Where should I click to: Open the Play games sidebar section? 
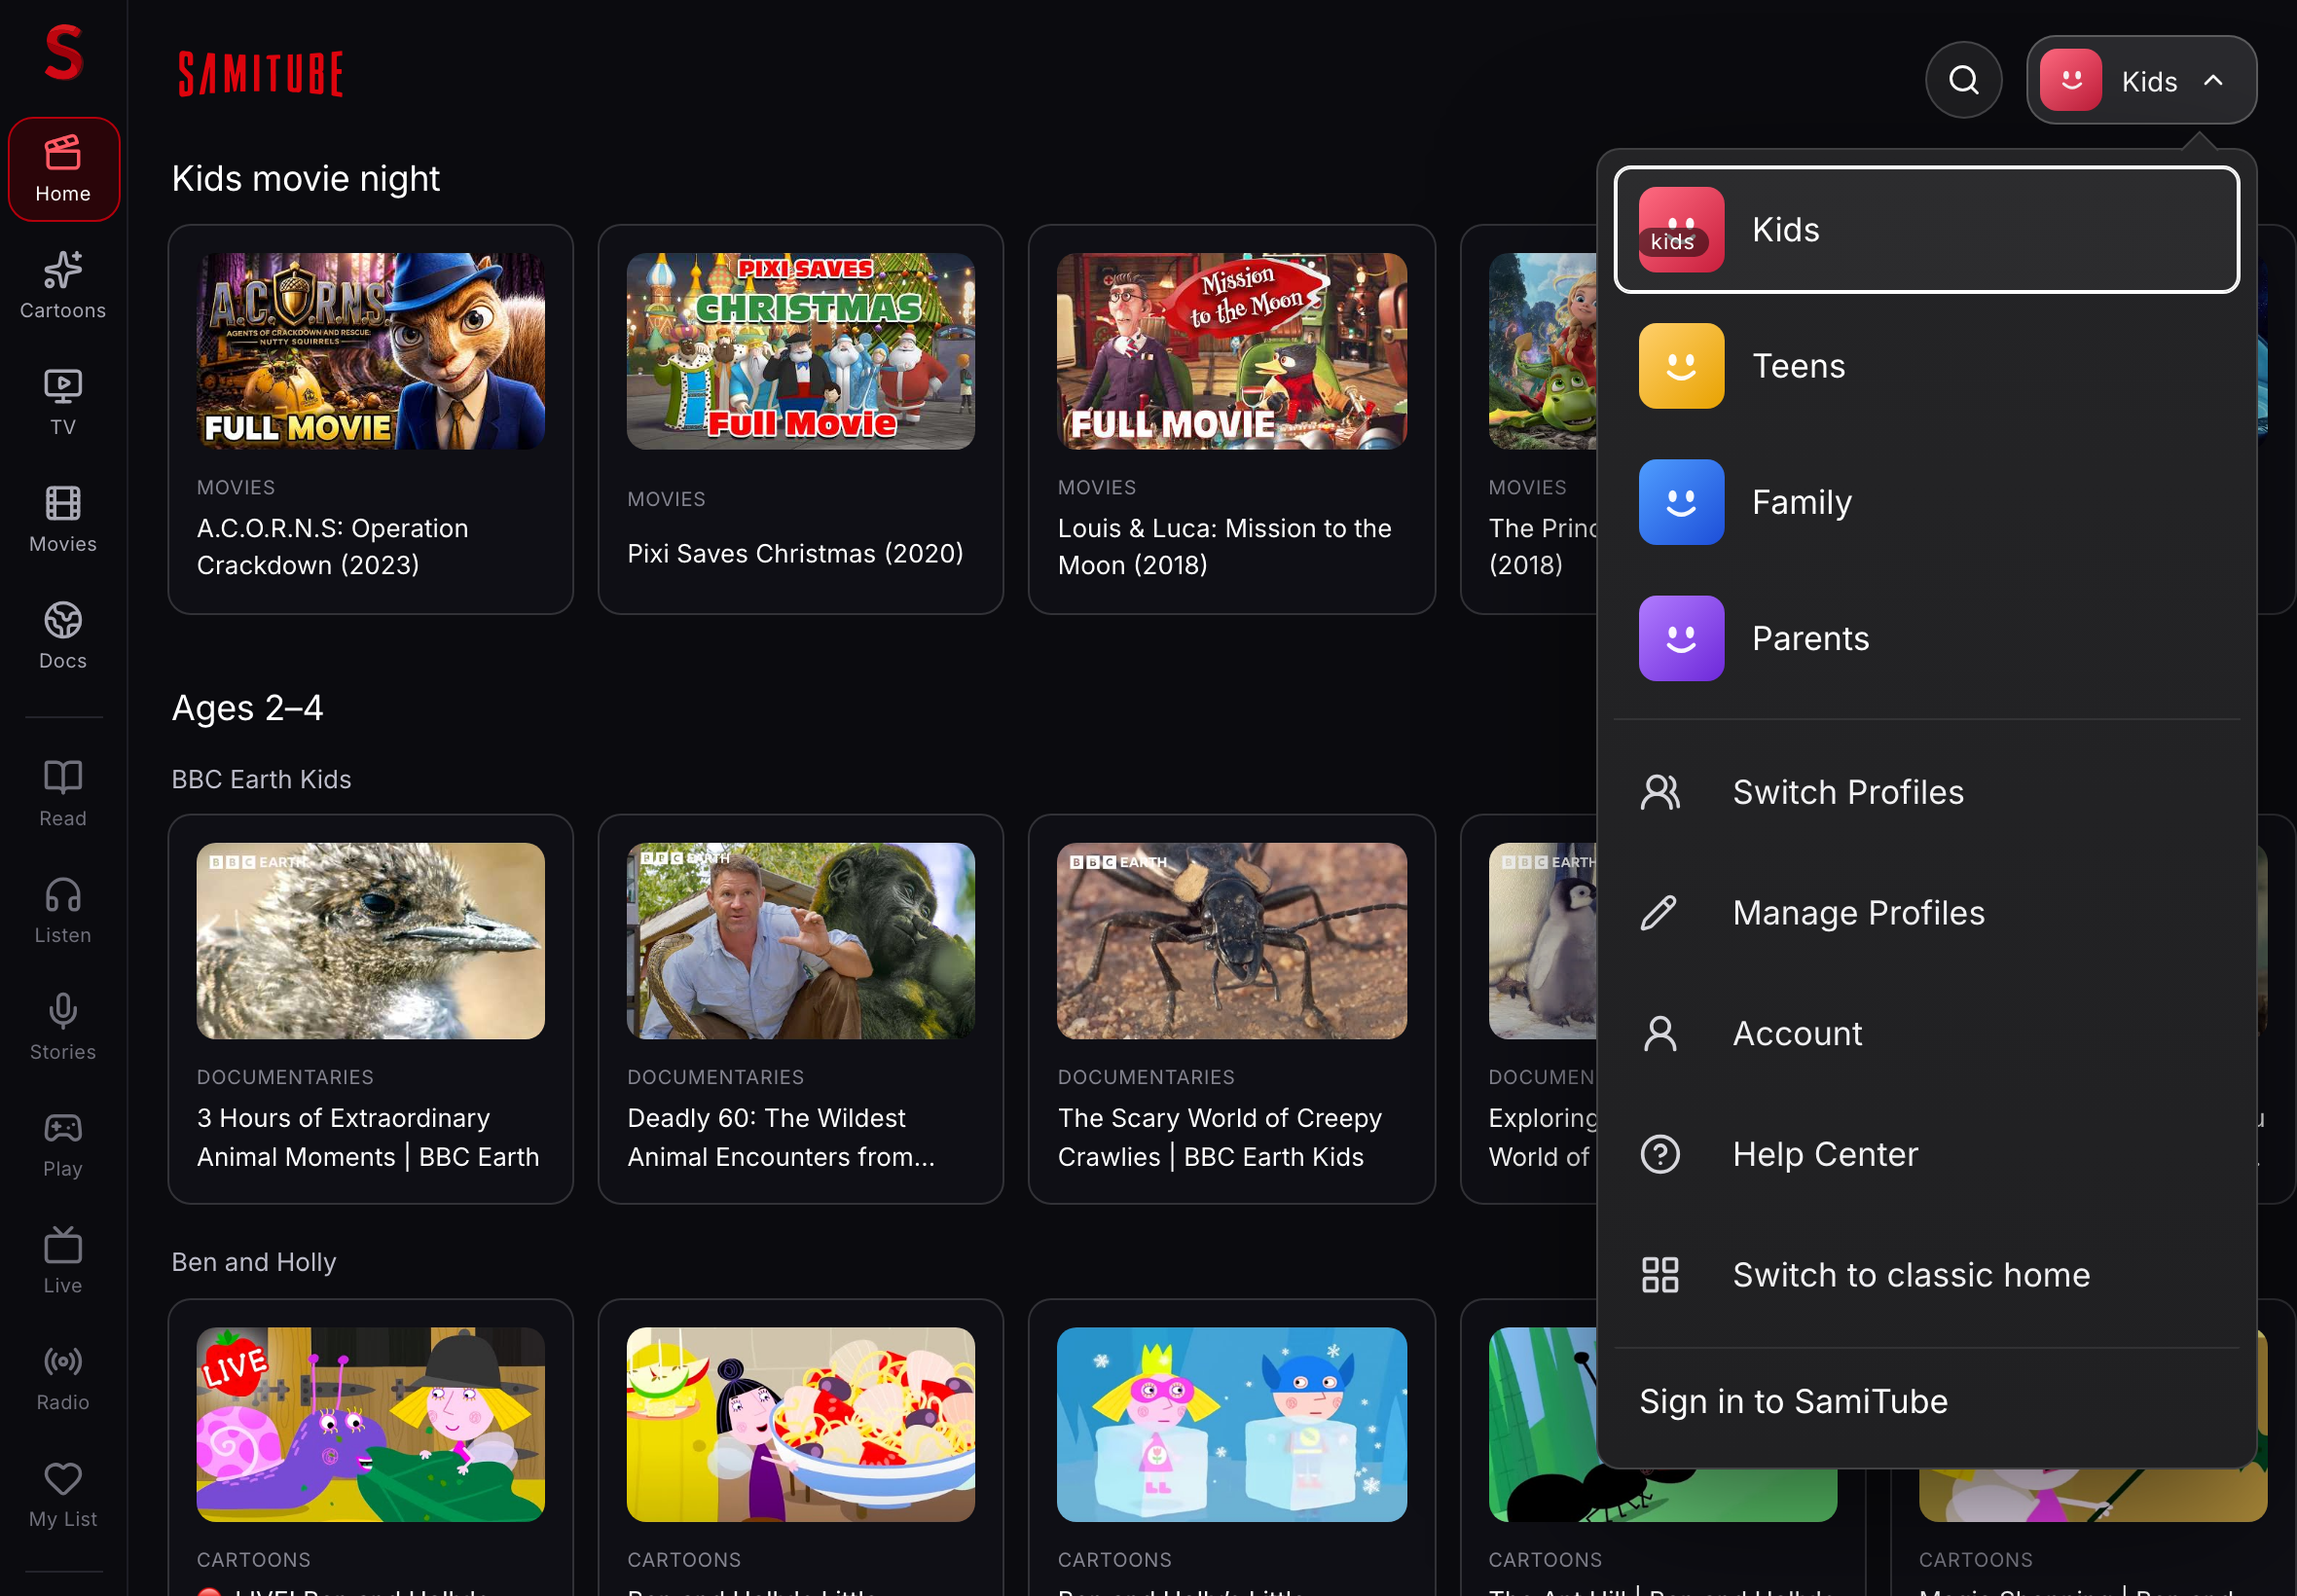63,1145
